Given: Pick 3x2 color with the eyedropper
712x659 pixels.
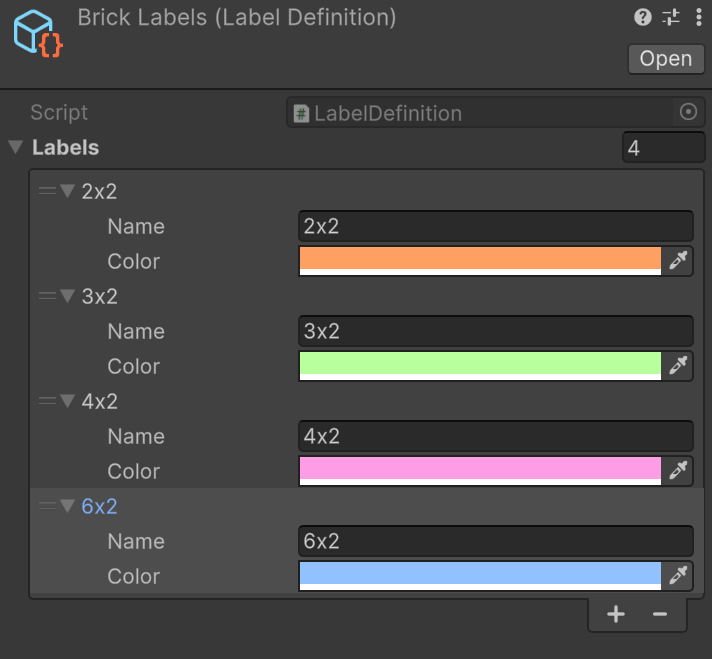Looking at the screenshot, I should (x=678, y=366).
